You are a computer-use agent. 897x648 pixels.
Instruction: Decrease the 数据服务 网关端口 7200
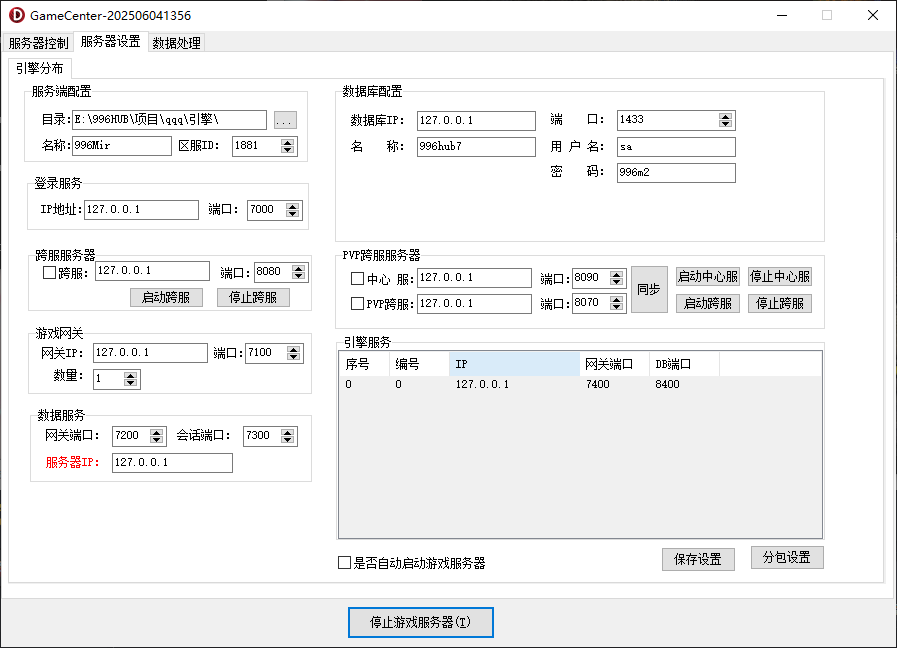point(157,440)
